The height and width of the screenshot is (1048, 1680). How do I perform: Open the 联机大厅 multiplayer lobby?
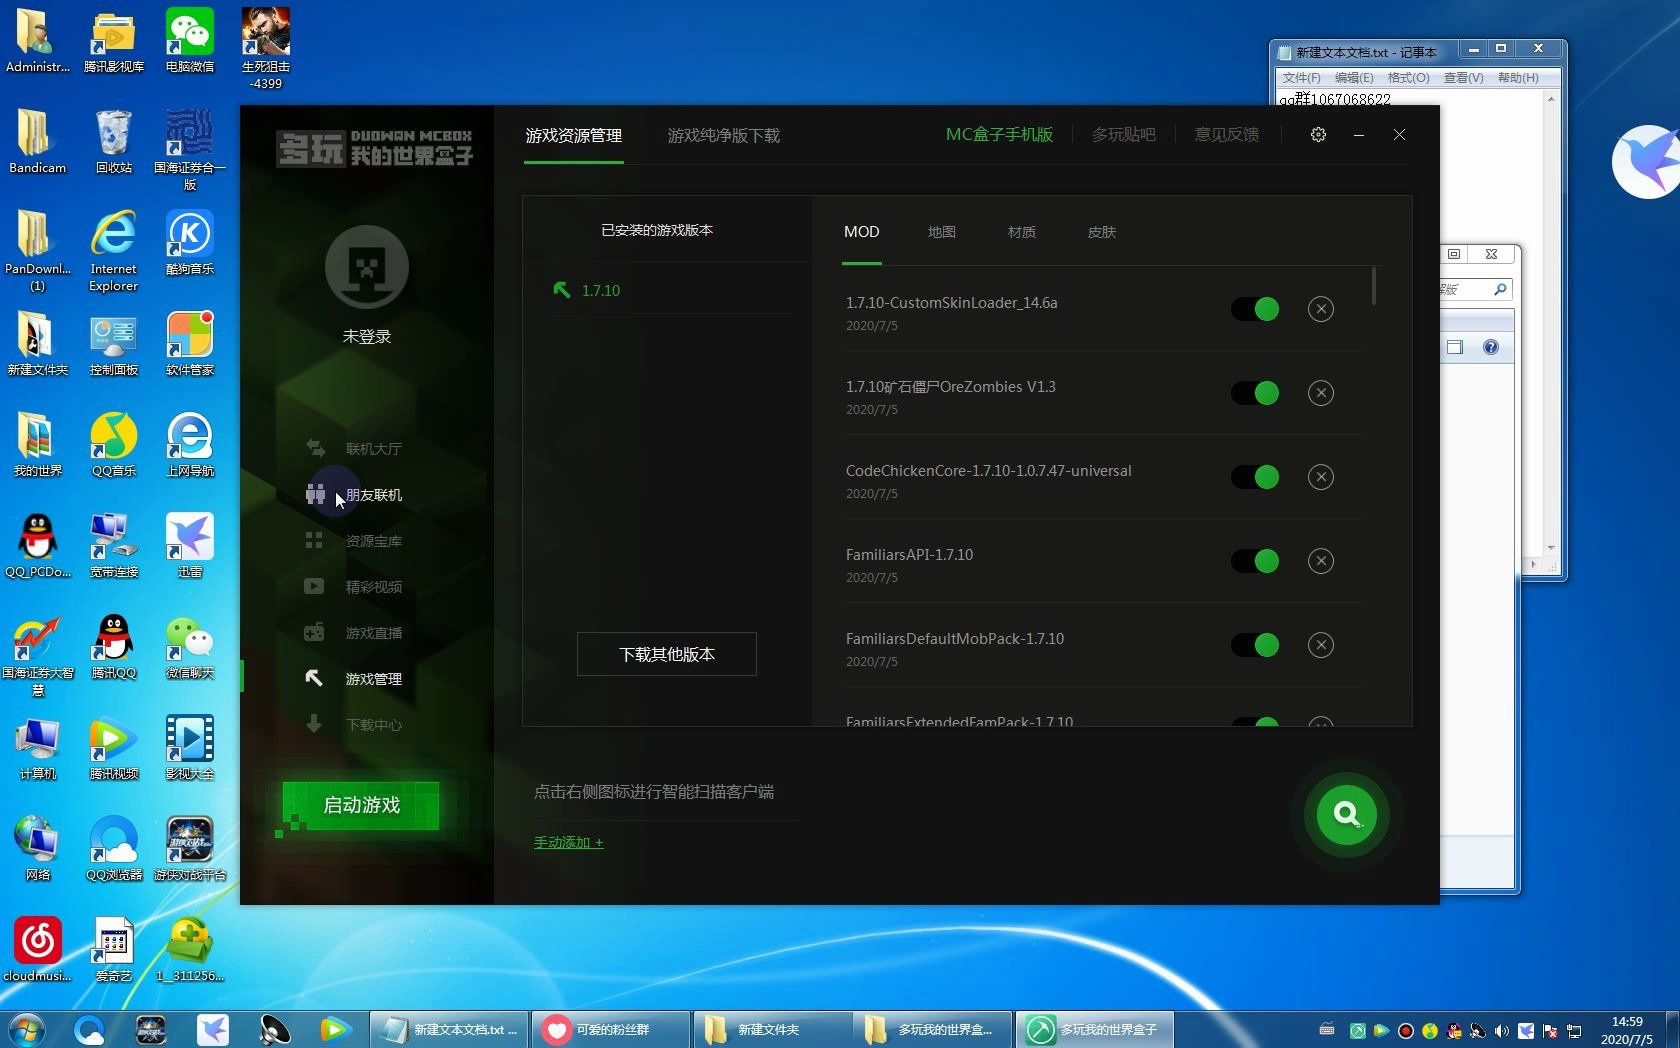click(372, 448)
